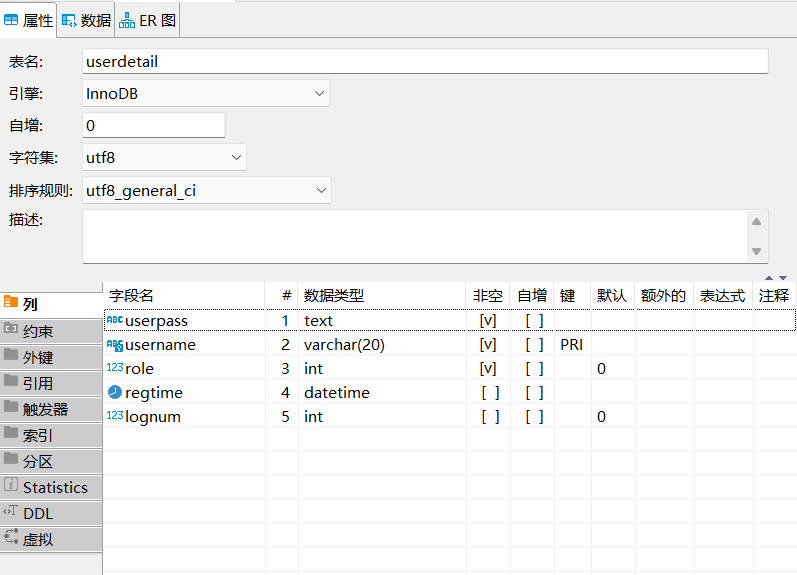Screen dimensions: 797x575
Task: Switch to the 属性 tab
Action: pyautogui.click(x=28, y=20)
